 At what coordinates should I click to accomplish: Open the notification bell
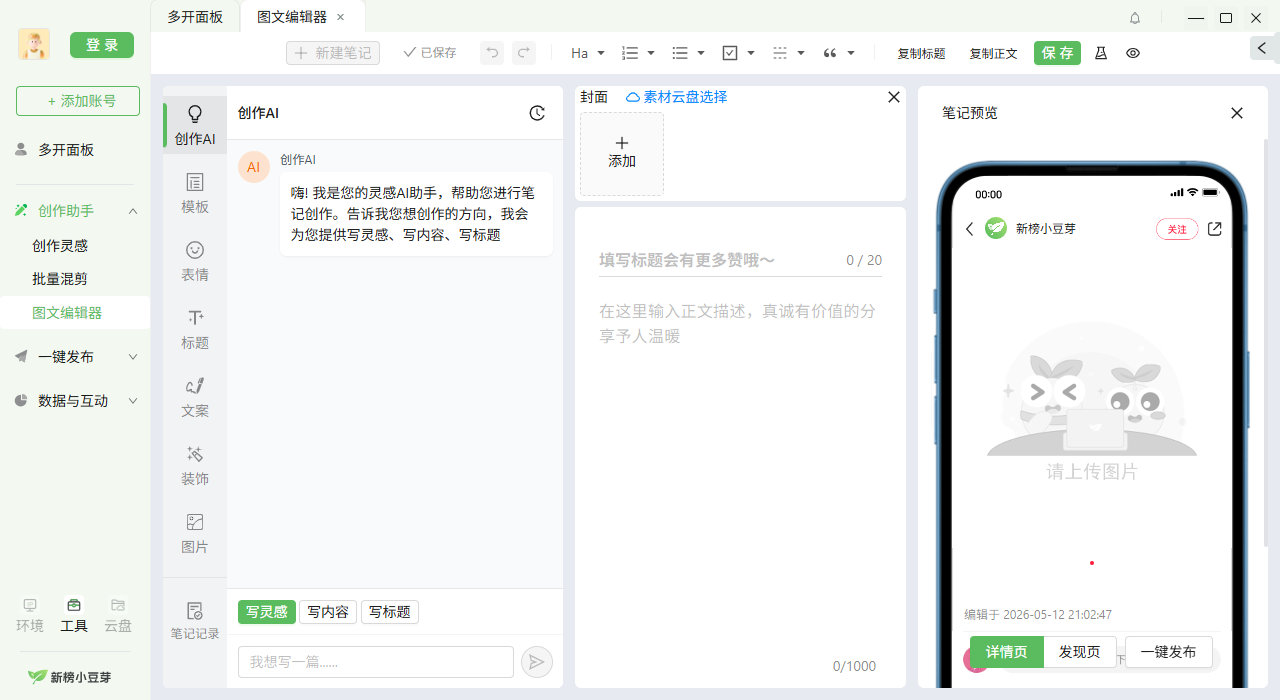[1135, 18]
